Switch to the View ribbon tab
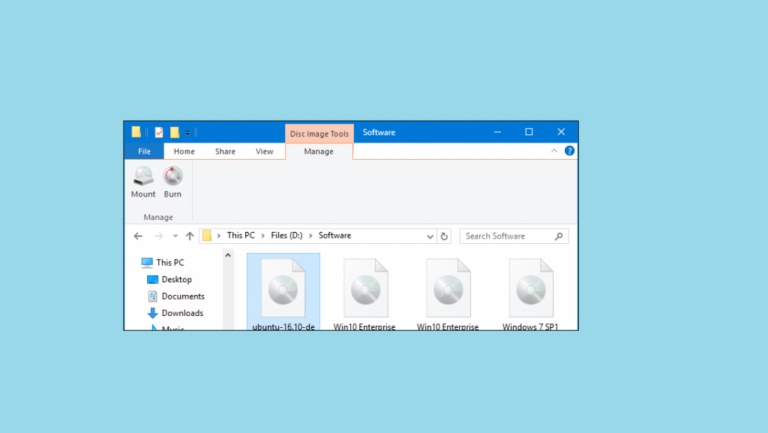This screenshot has height=433, width=768. (x=264, y=151)
